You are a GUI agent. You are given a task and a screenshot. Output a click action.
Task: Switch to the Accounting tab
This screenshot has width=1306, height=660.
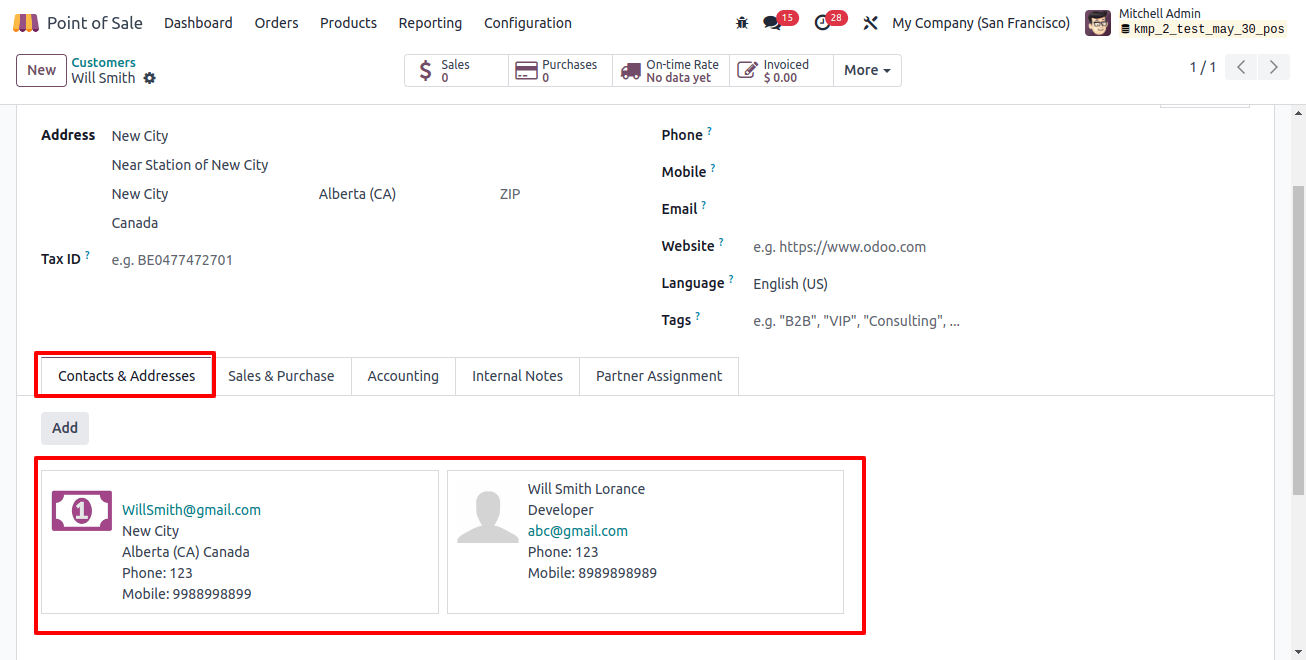[403, 376]
